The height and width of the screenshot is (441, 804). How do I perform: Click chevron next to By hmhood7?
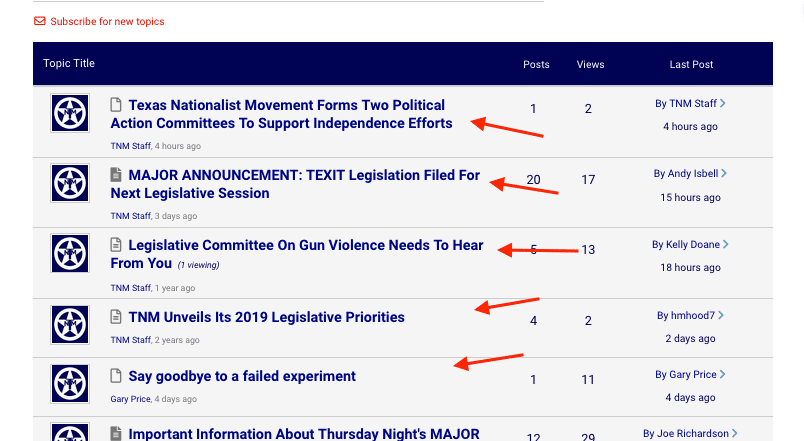pyautogui.click(x=721, y=315)
